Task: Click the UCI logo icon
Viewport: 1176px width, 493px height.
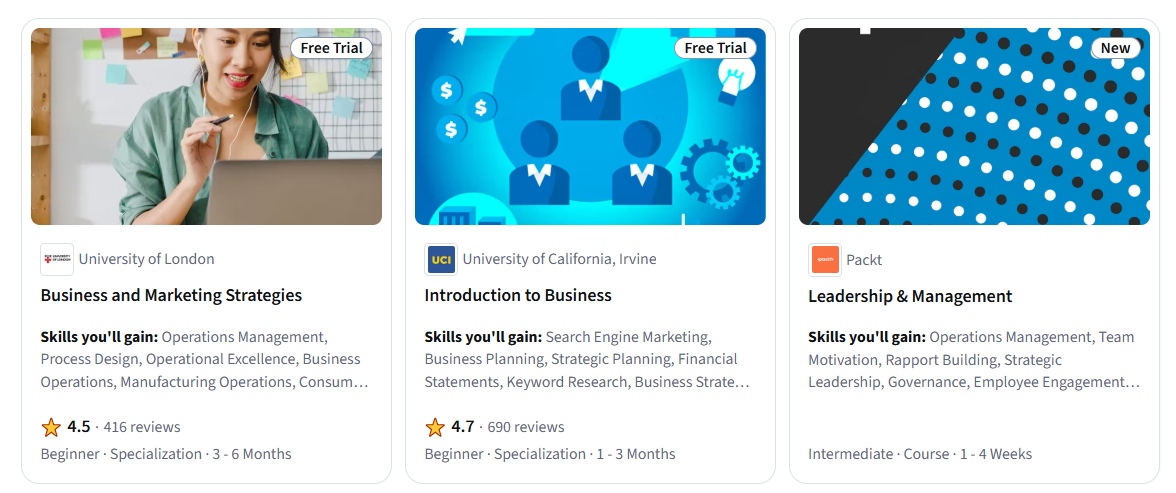Action: tap(440, 259)
